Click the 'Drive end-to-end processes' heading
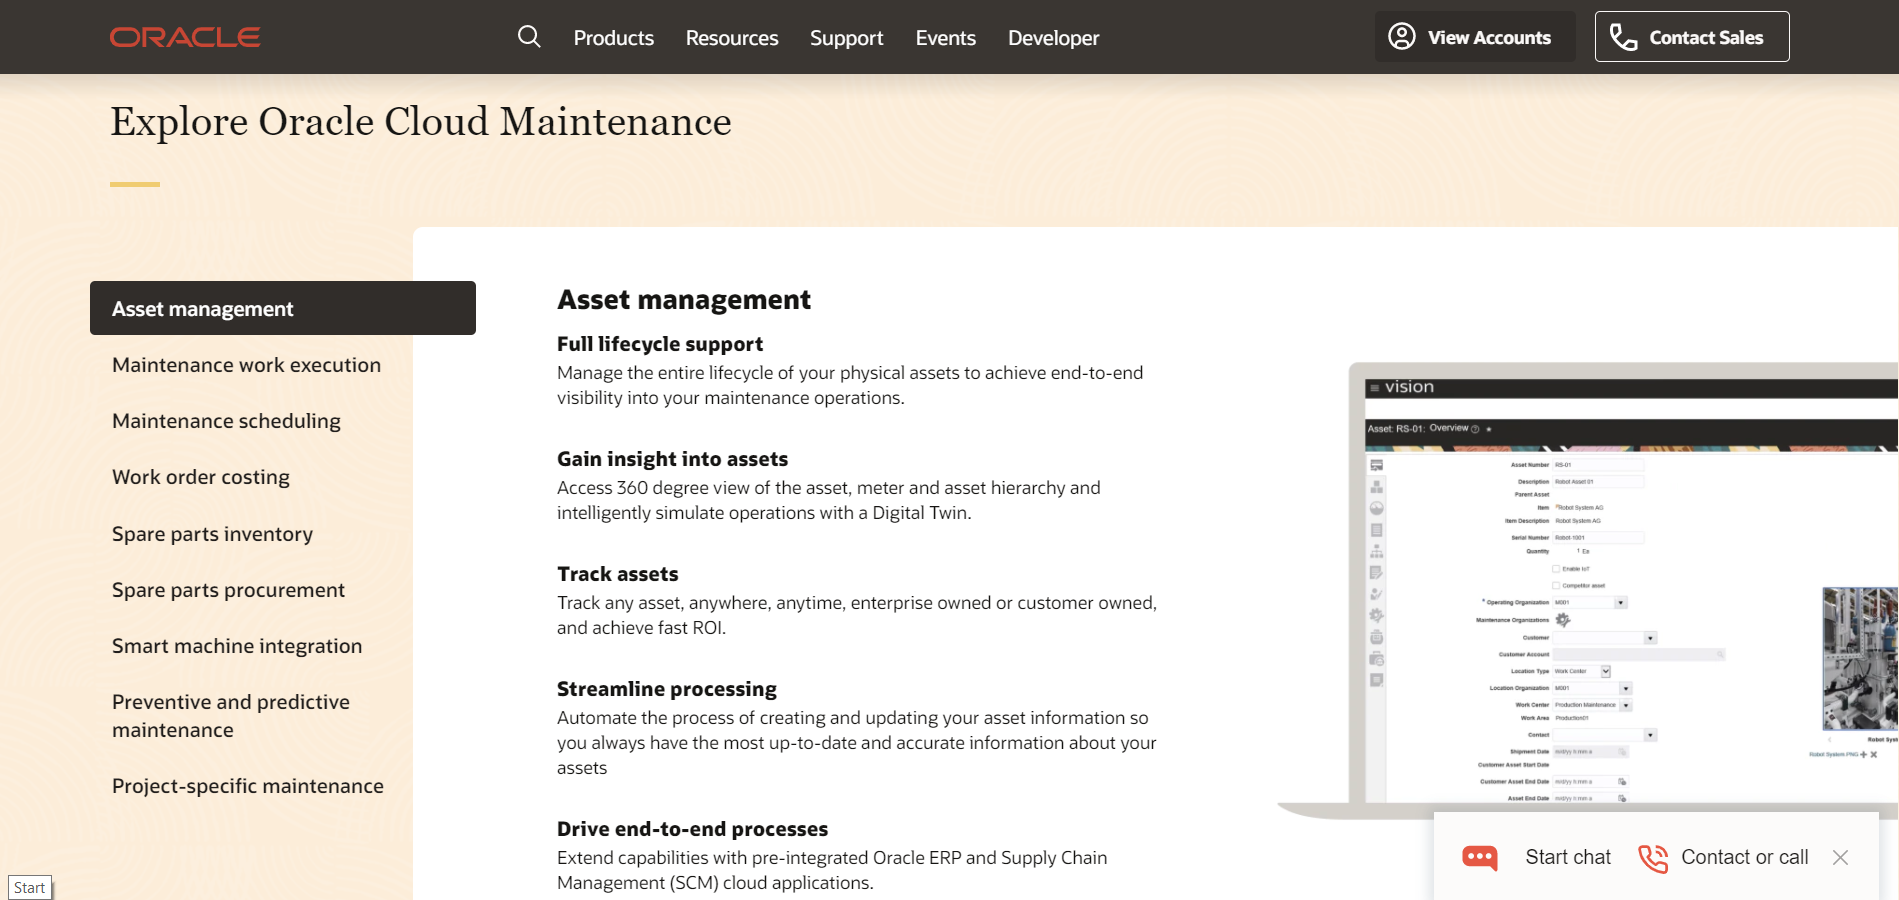 point(693,829)
